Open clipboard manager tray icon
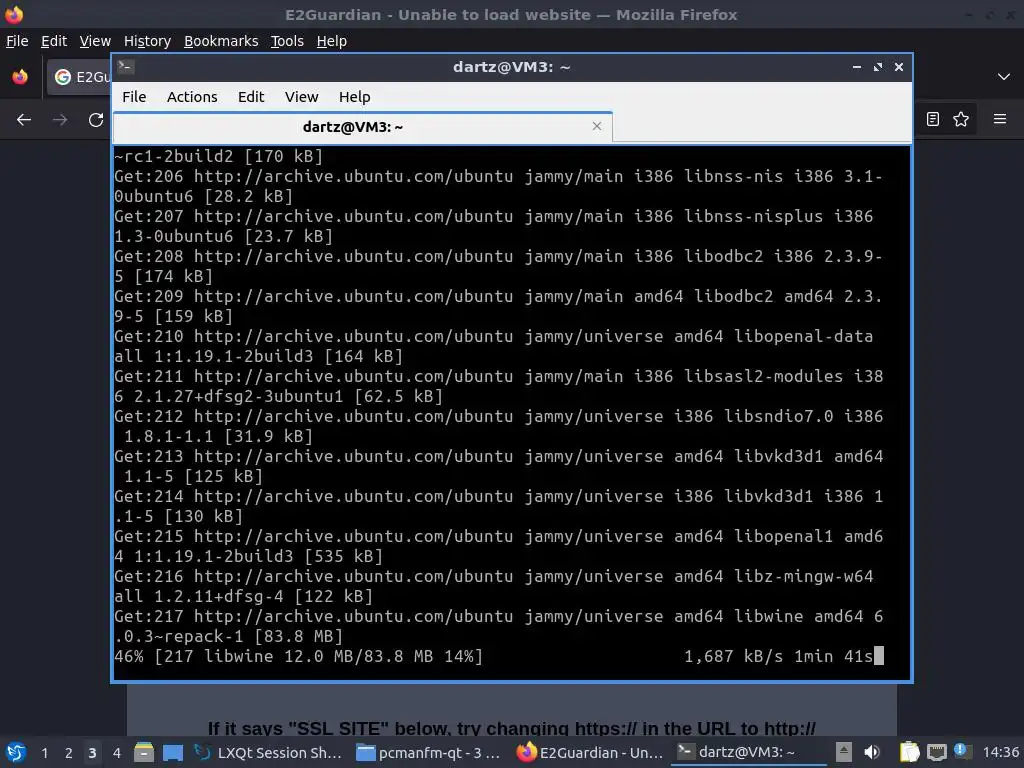1024x768 pixels. click(x=909, y=752)
